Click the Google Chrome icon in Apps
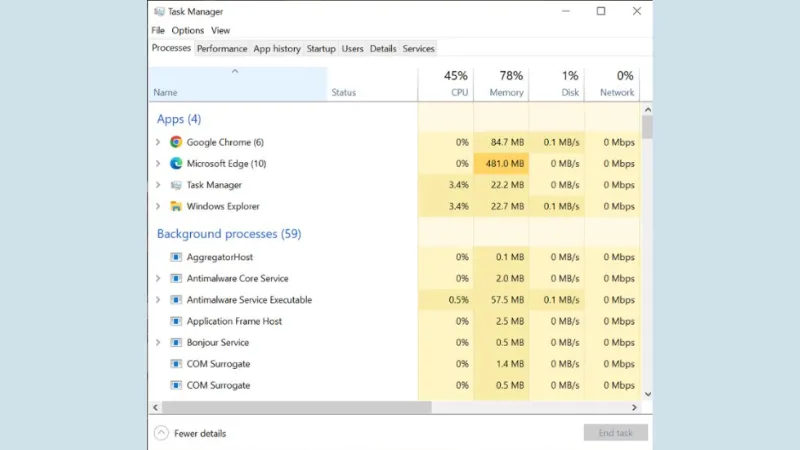The image size is (800, 450). coord(176,142)
